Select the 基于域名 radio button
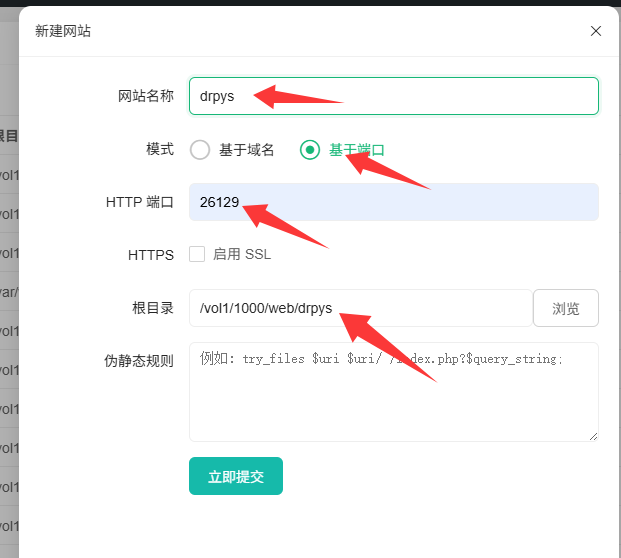The image size is (621, 558). click(200, 150)
